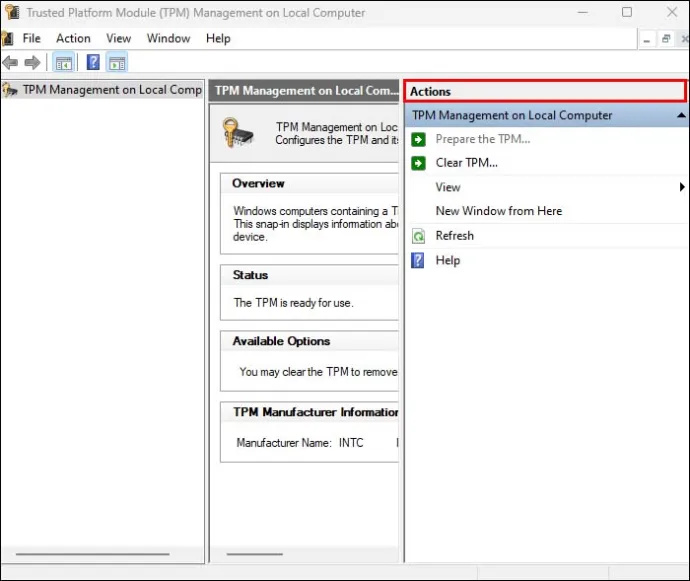Click the TPM key icon in the tree pane
Viewport: 690px width, 581px height.
(x=10, y=90)
